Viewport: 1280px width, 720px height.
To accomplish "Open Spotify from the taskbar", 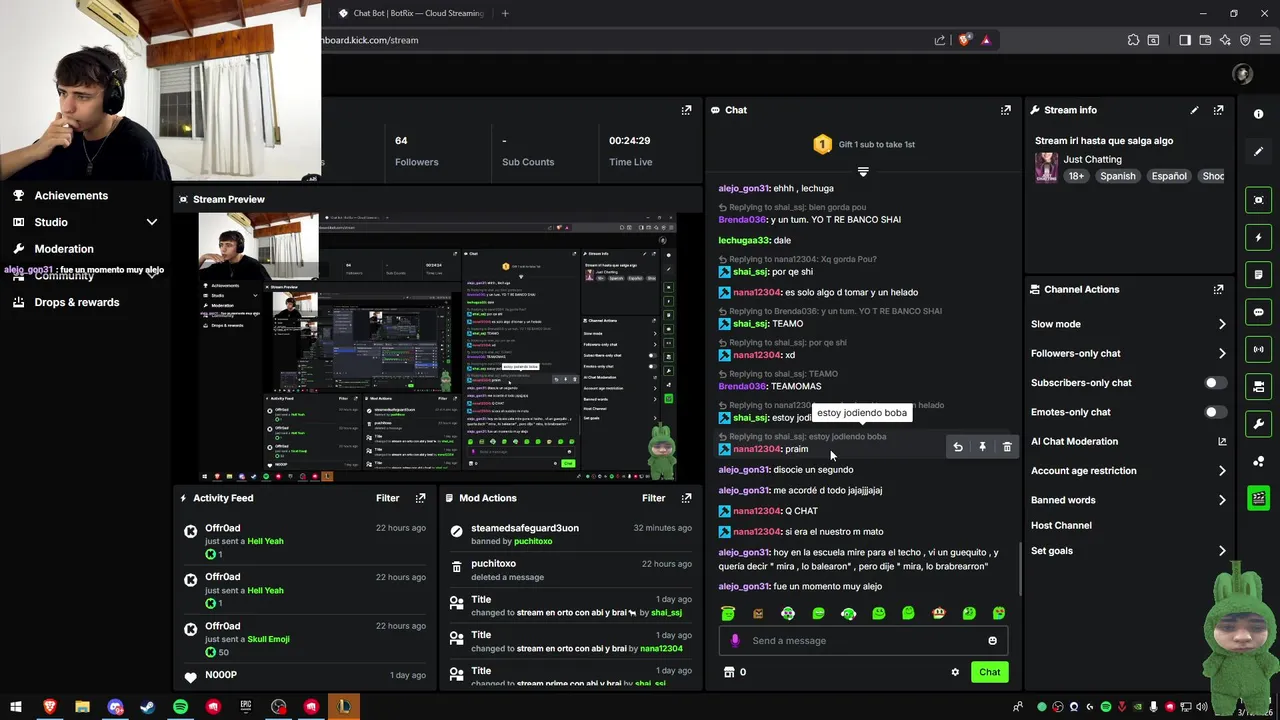I will pos(180,707).
